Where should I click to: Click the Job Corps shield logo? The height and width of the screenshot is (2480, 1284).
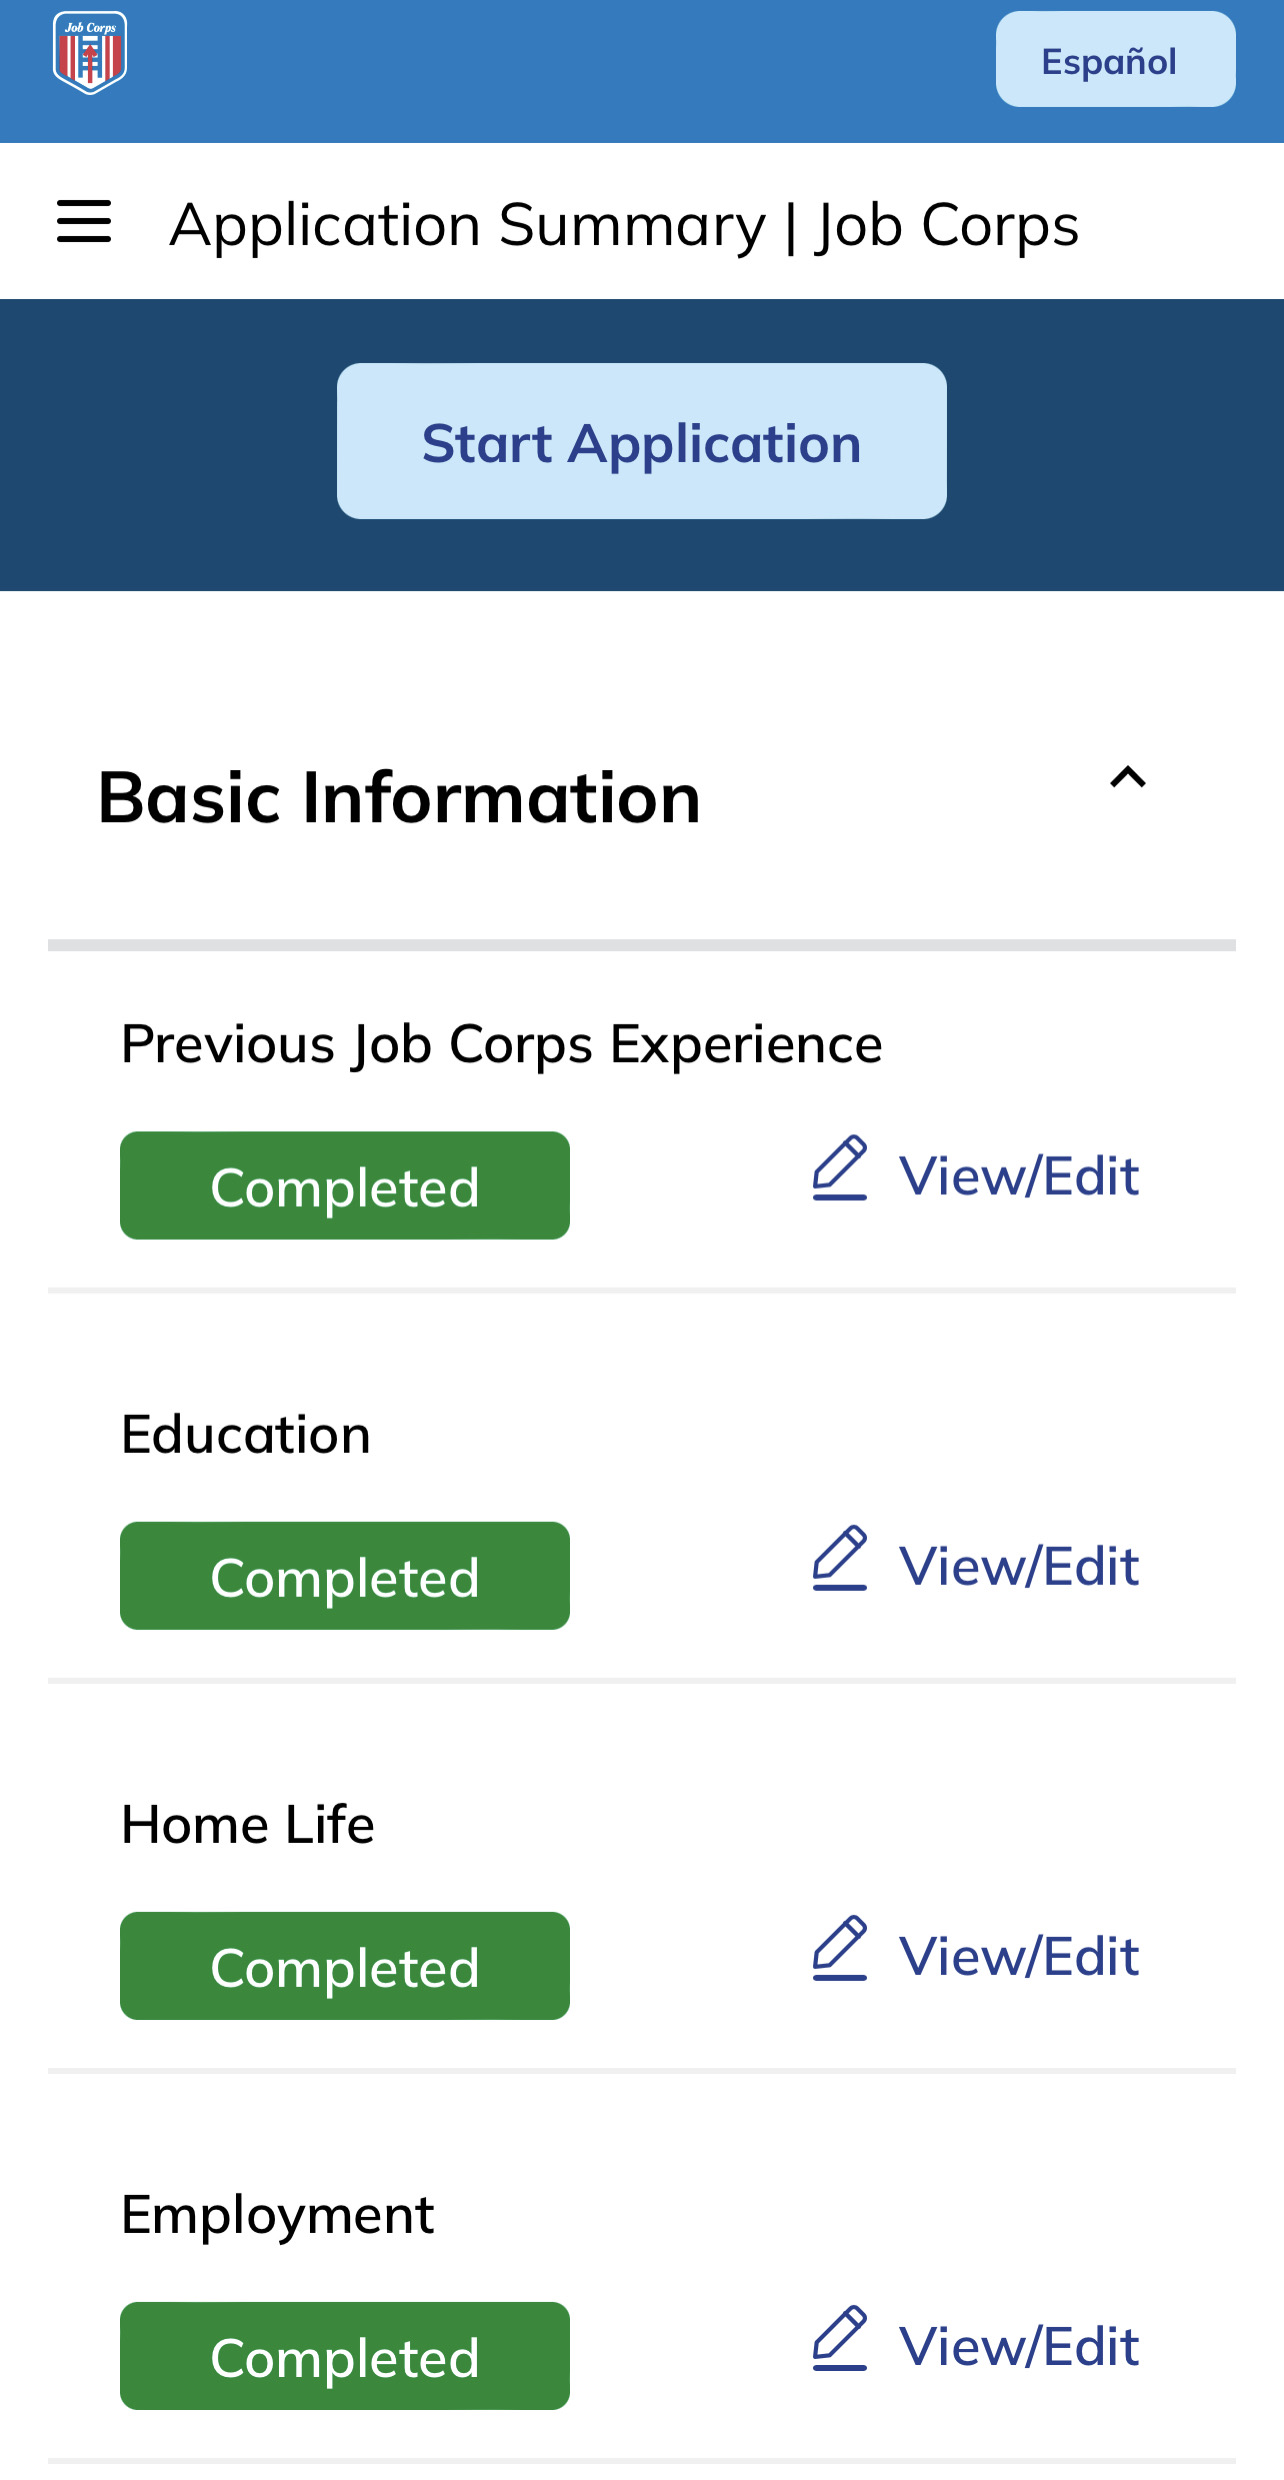[90, 53]
